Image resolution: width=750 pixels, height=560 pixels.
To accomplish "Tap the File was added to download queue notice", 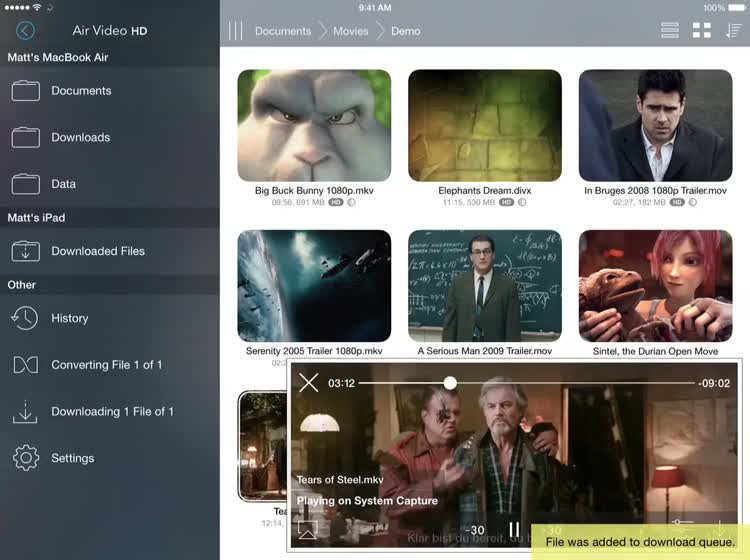I will click(640, 542).
